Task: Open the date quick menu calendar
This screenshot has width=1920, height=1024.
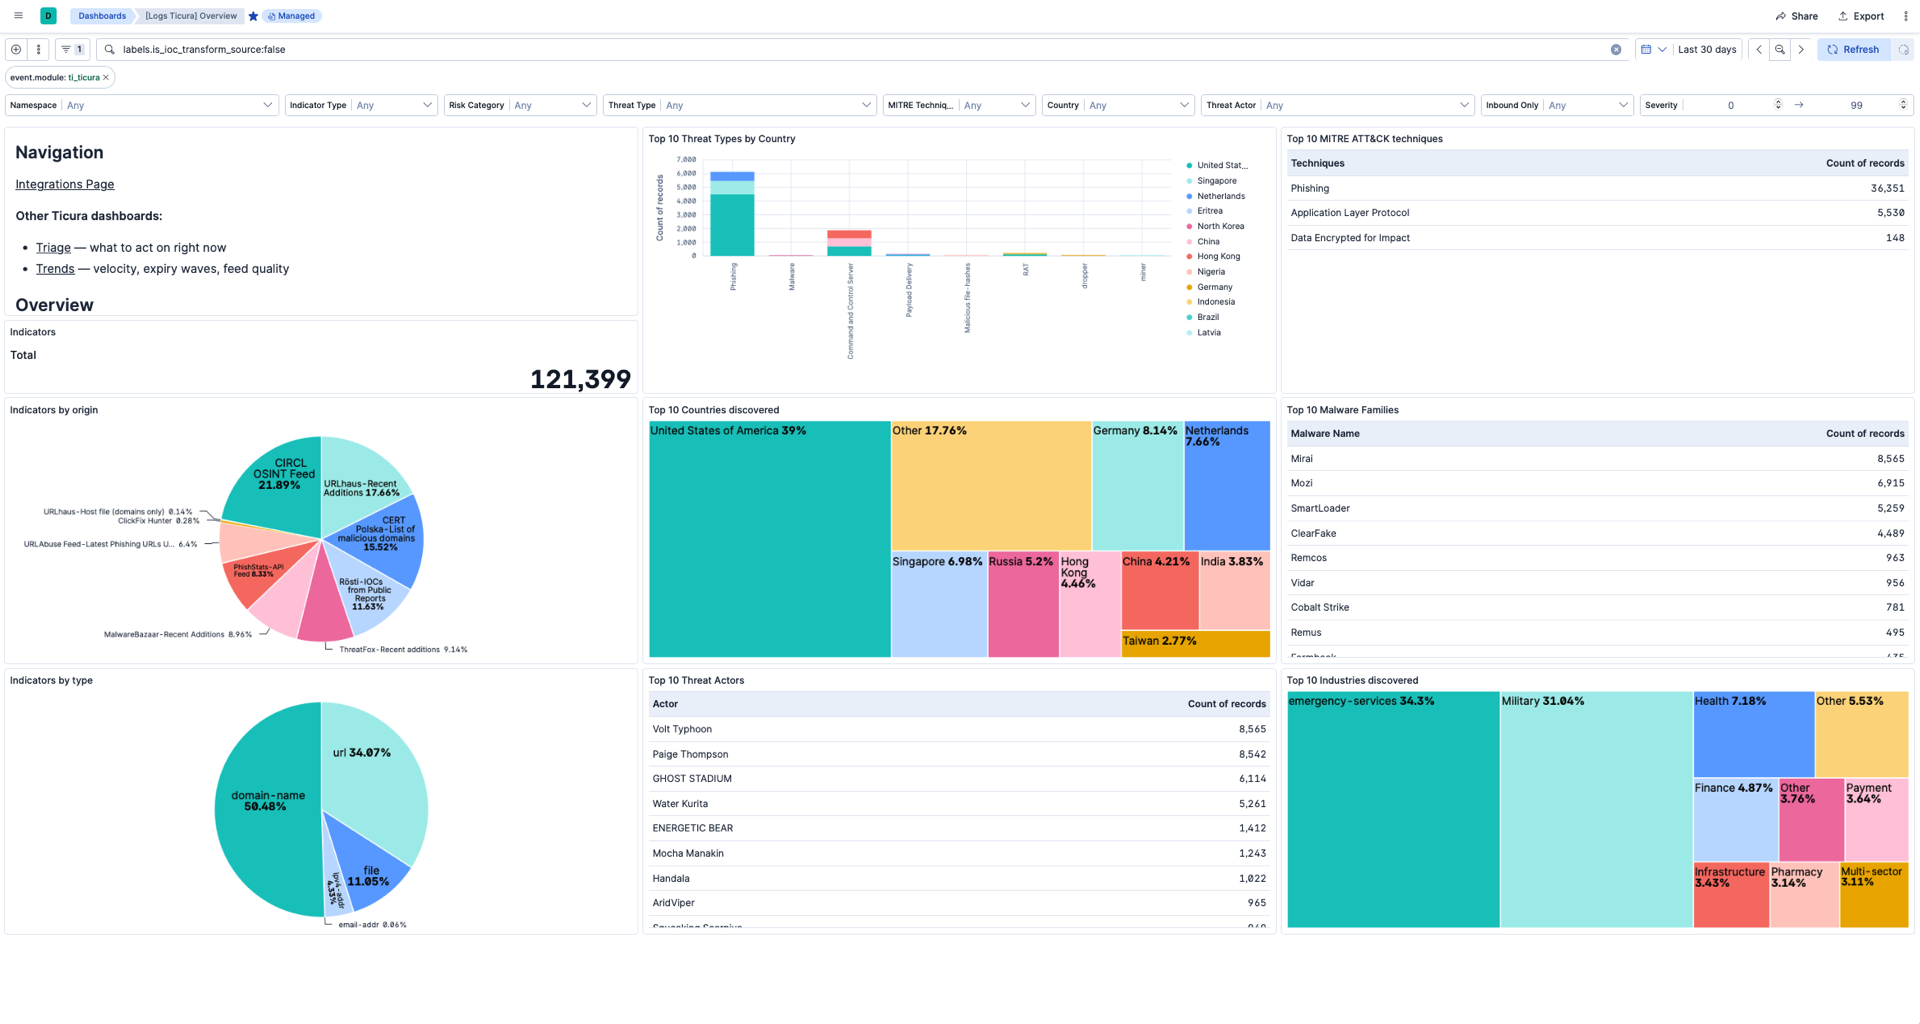Action: [x=1653, y=49]
